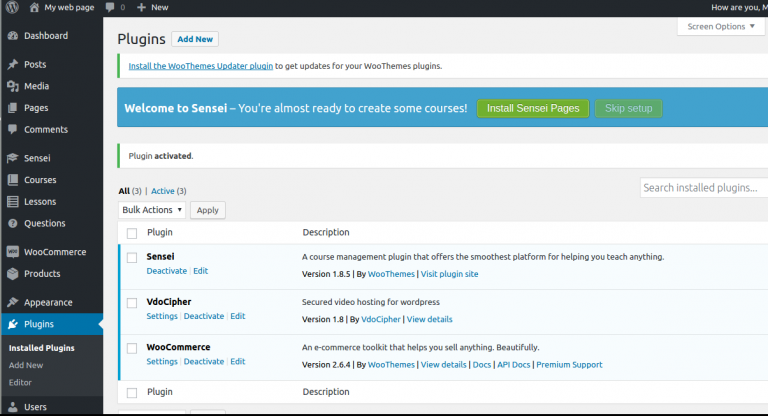Click the home icon beside My web page

[x=34, y=7]
